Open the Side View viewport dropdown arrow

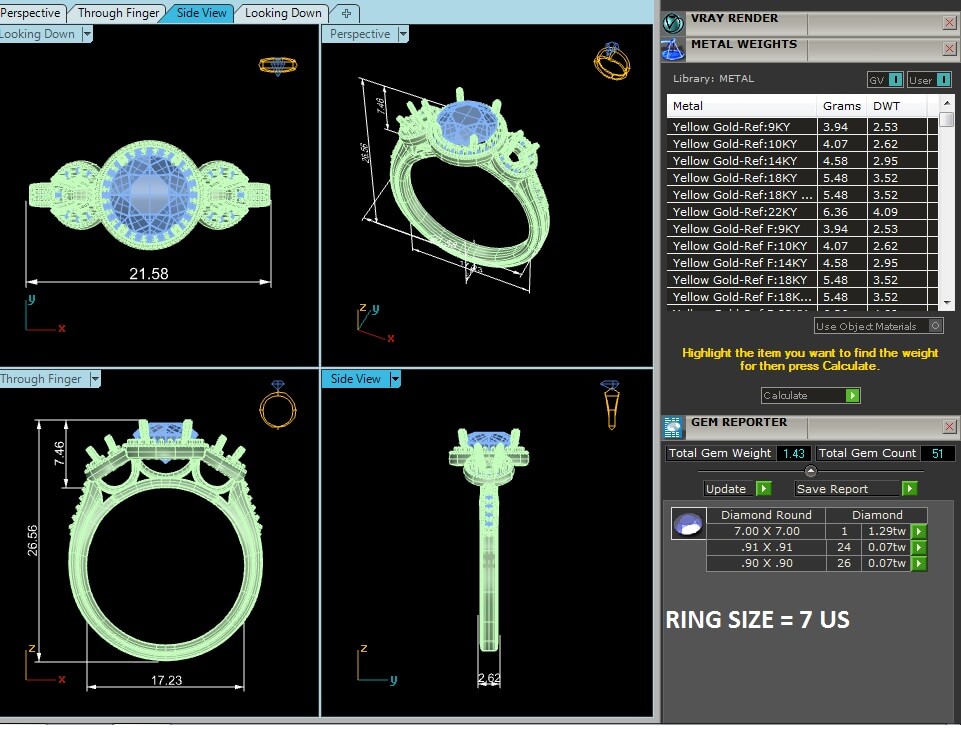[x=395, y=379]
